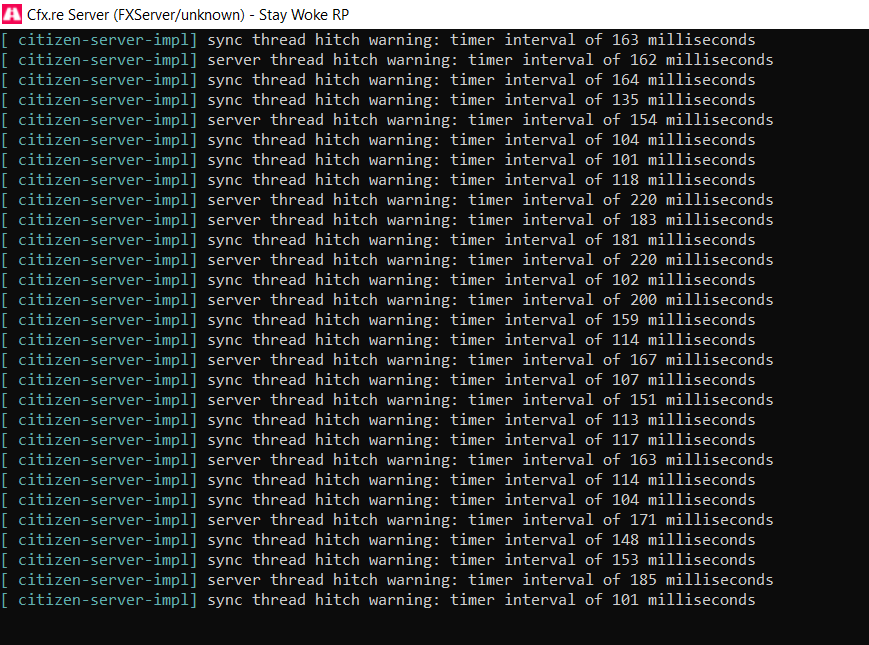Select the server thread warning of 154 milliseconds
869x645 pixels.
387,120
